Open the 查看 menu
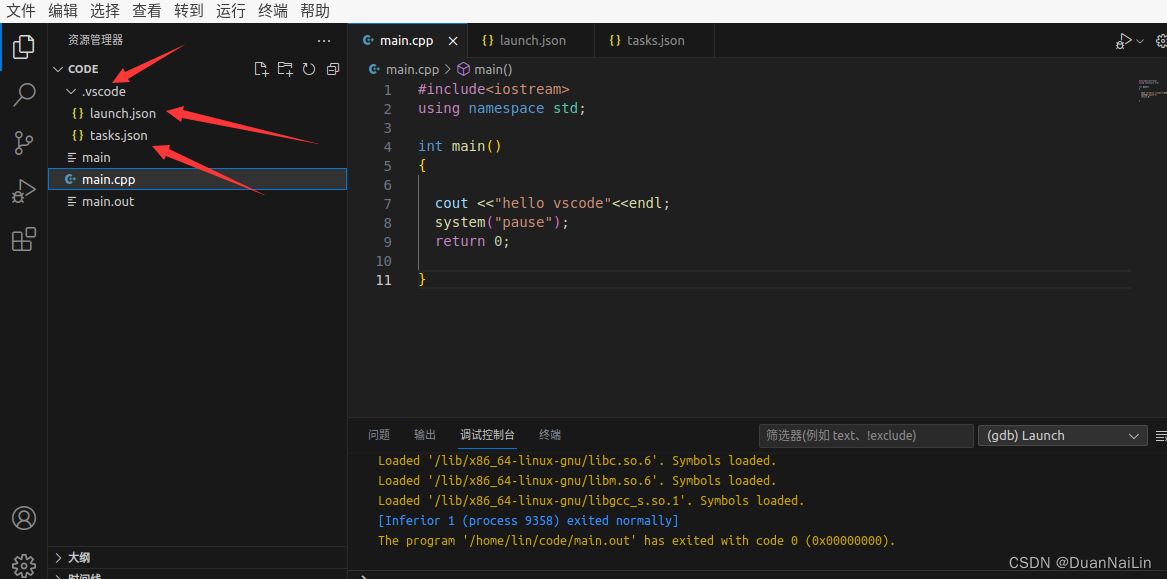1167x579 pixels. coord(147,11)
